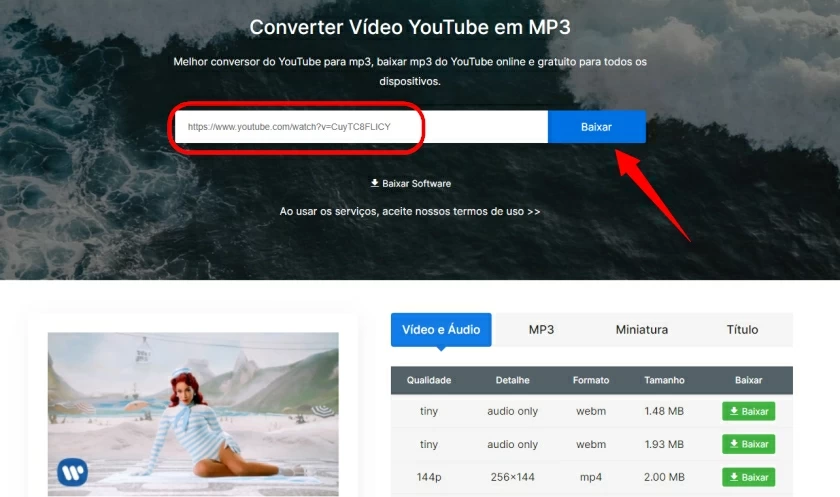Download the 1.48 MB webm file
This screenshot has width=840, height=497.
click(x=748, y=411)
